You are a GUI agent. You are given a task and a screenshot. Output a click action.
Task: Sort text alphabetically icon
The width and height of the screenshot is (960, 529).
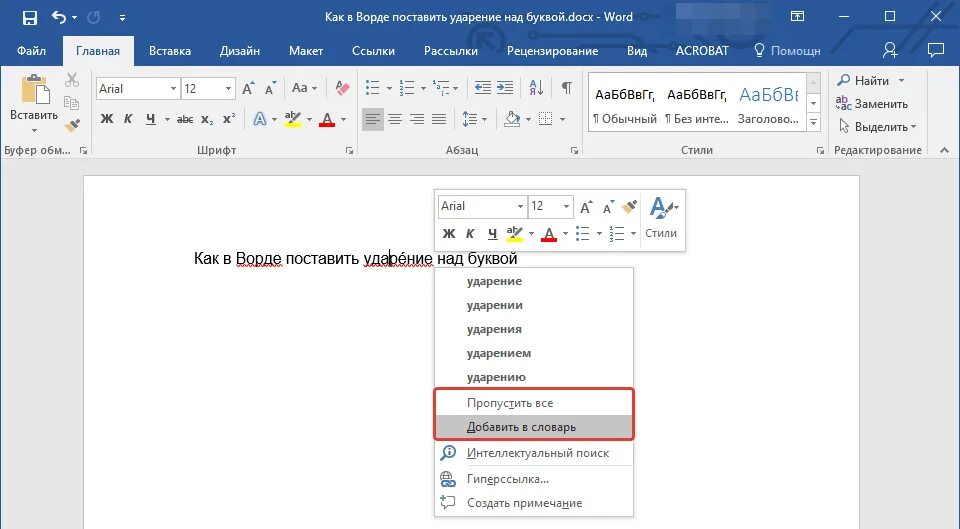(536, 88)
